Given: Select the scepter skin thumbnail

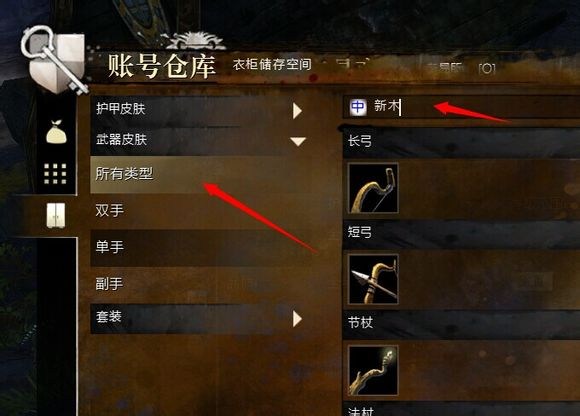Looking at the screenshot, I should pos(373,371).
